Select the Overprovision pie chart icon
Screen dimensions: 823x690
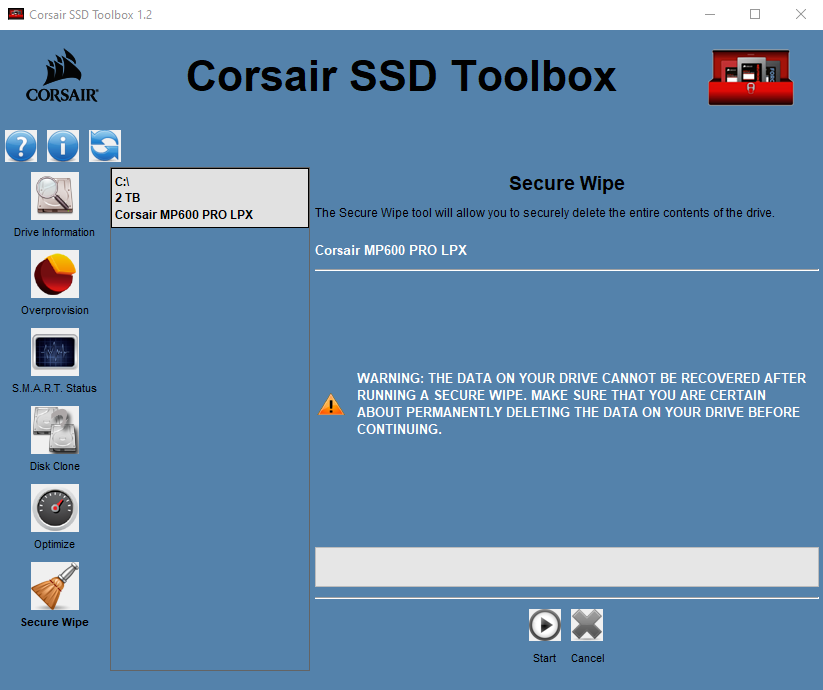[55, 274]
